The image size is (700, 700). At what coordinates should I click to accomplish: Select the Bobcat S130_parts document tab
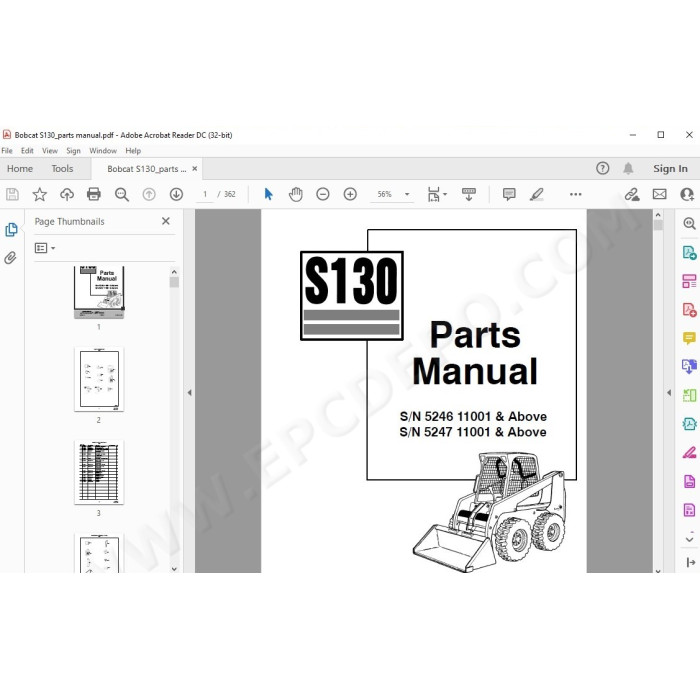tap(146, 169)
